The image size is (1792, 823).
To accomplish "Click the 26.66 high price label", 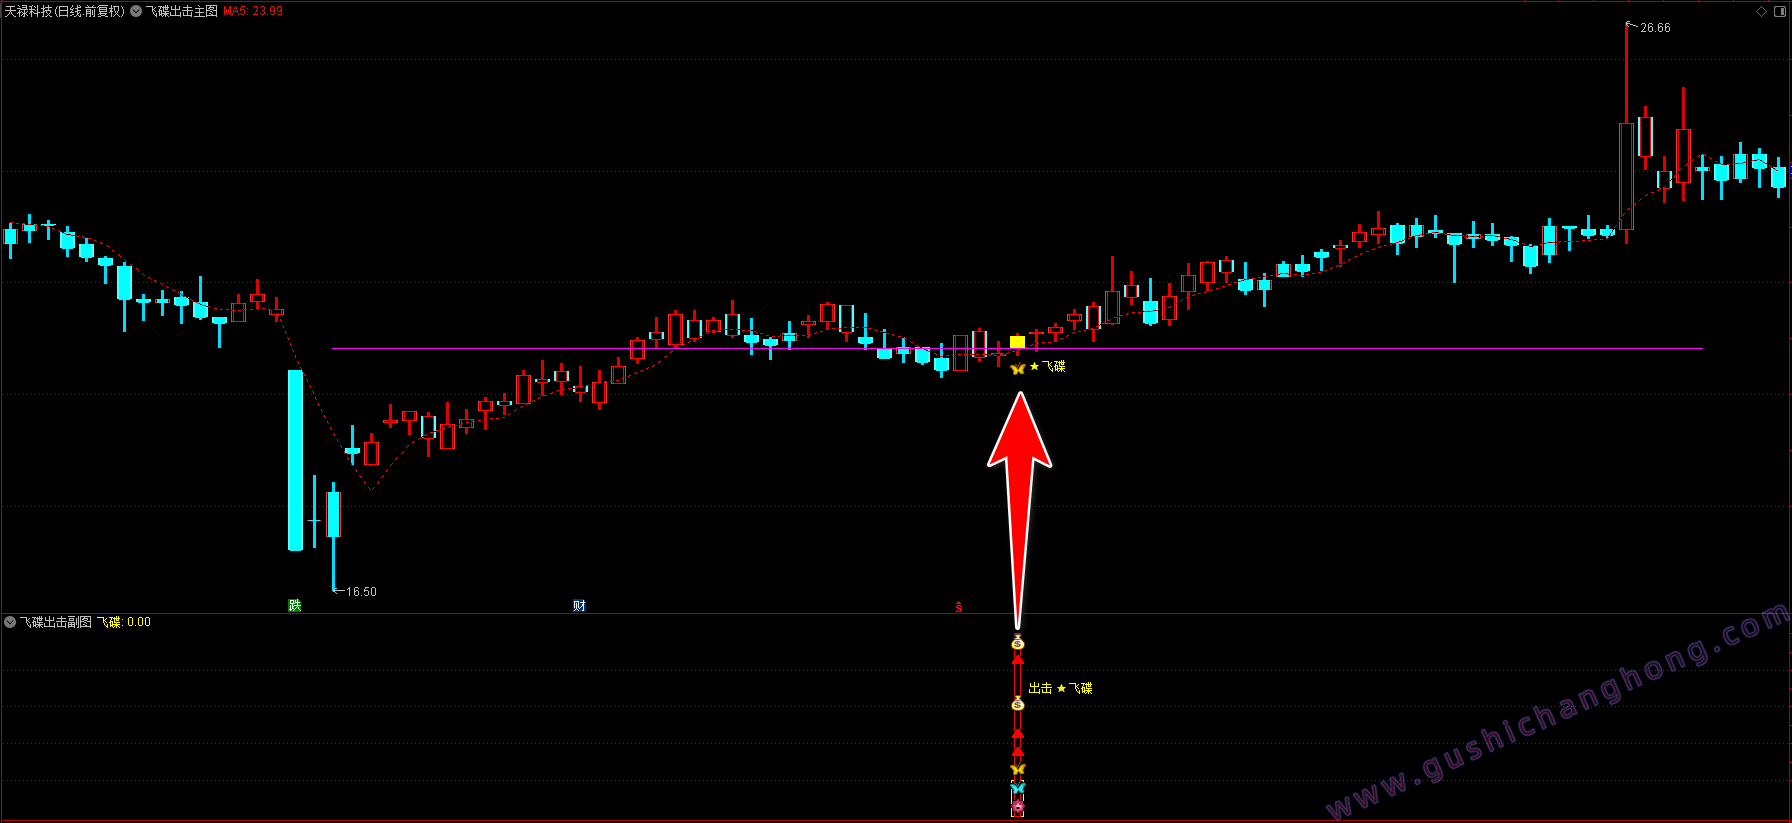I will click(x=1655, y=28).
